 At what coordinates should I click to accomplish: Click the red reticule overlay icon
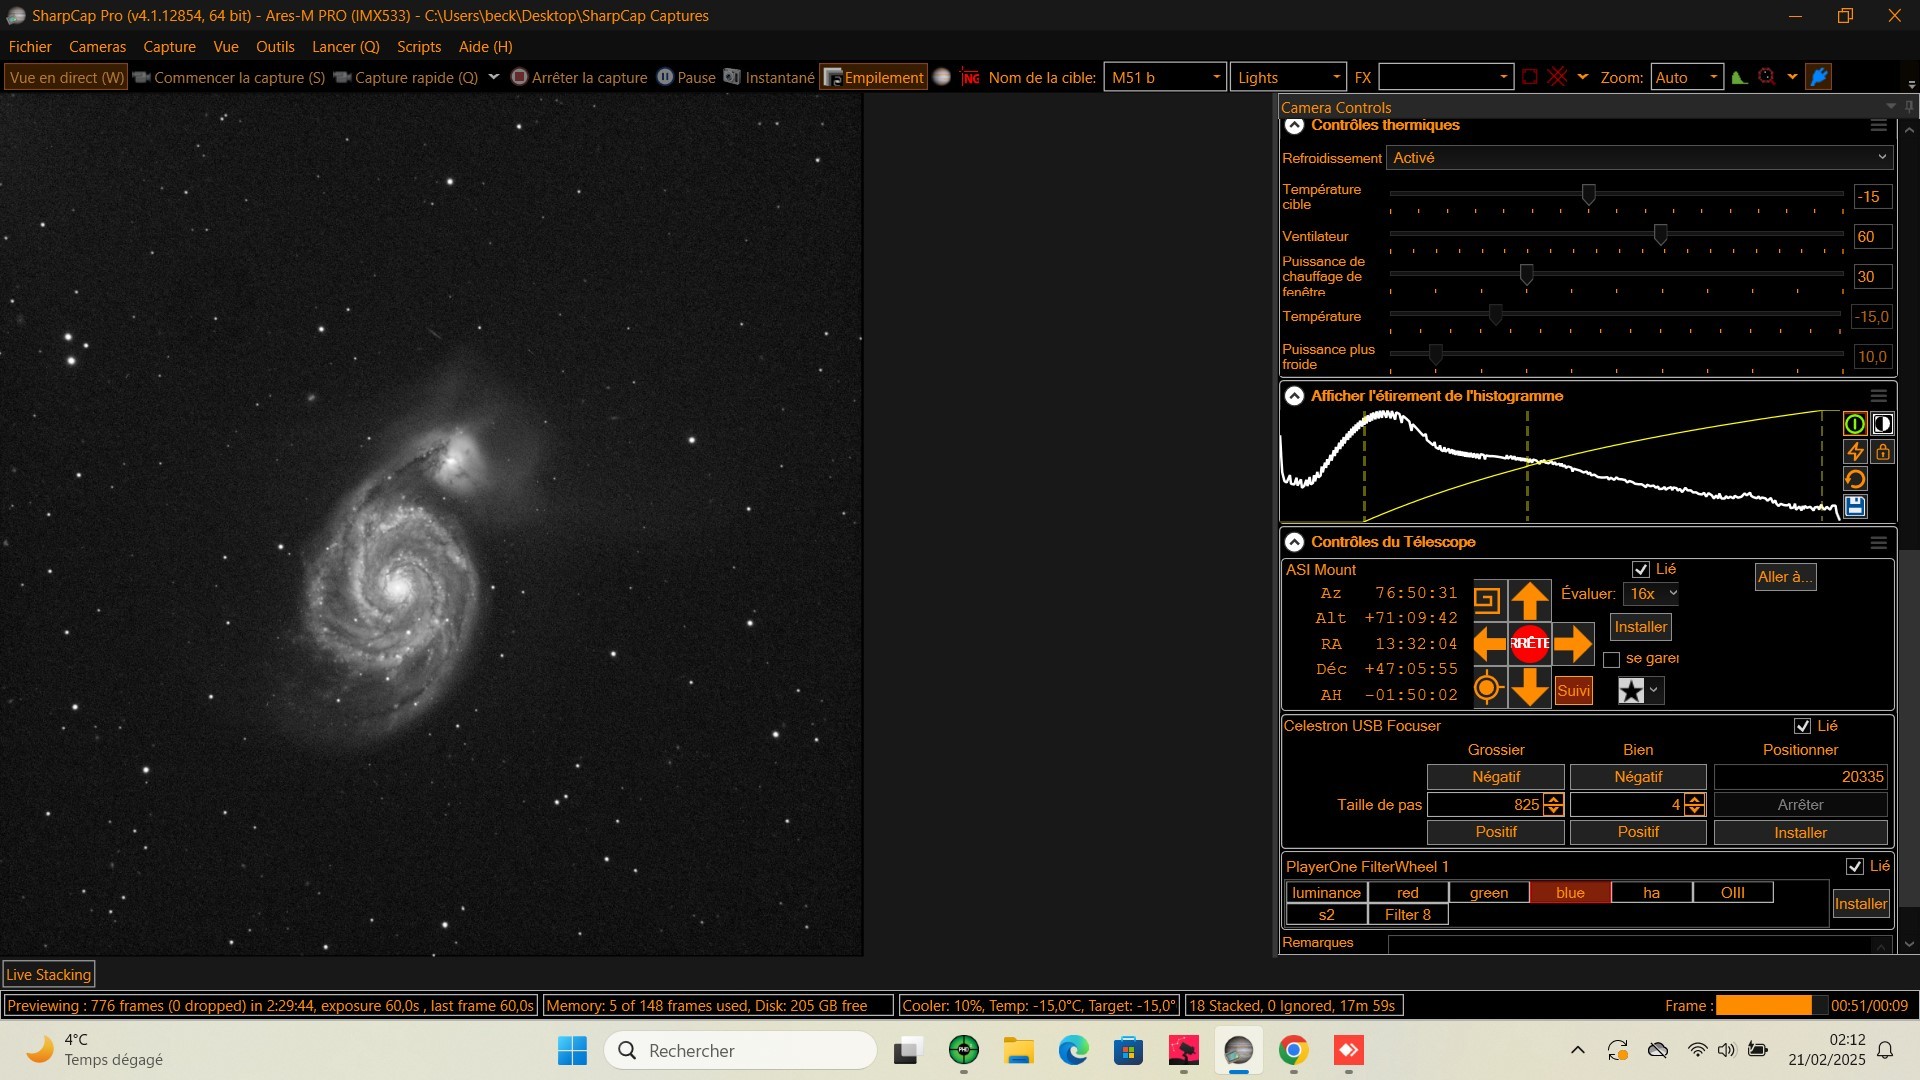(1557, 77)
